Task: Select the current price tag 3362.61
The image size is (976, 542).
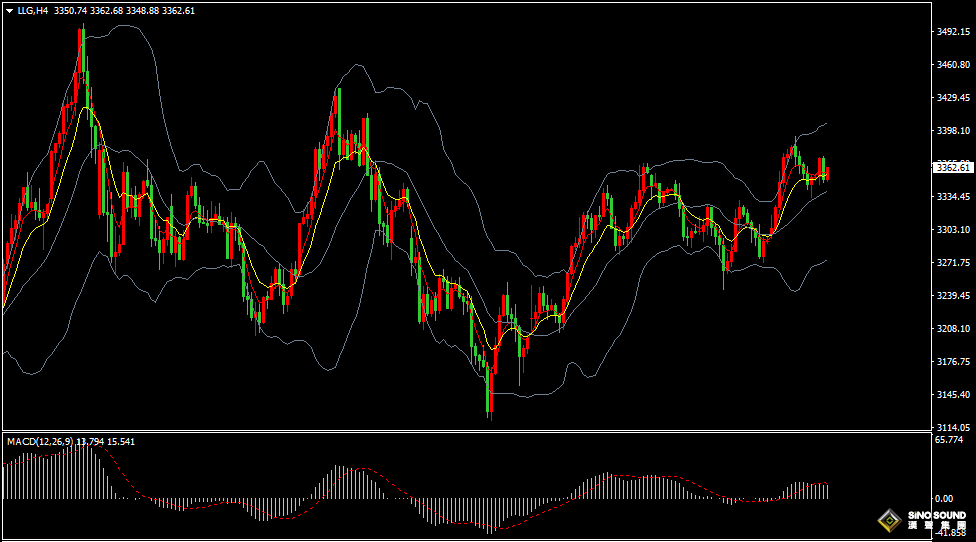Action: [x=951, y=167]
